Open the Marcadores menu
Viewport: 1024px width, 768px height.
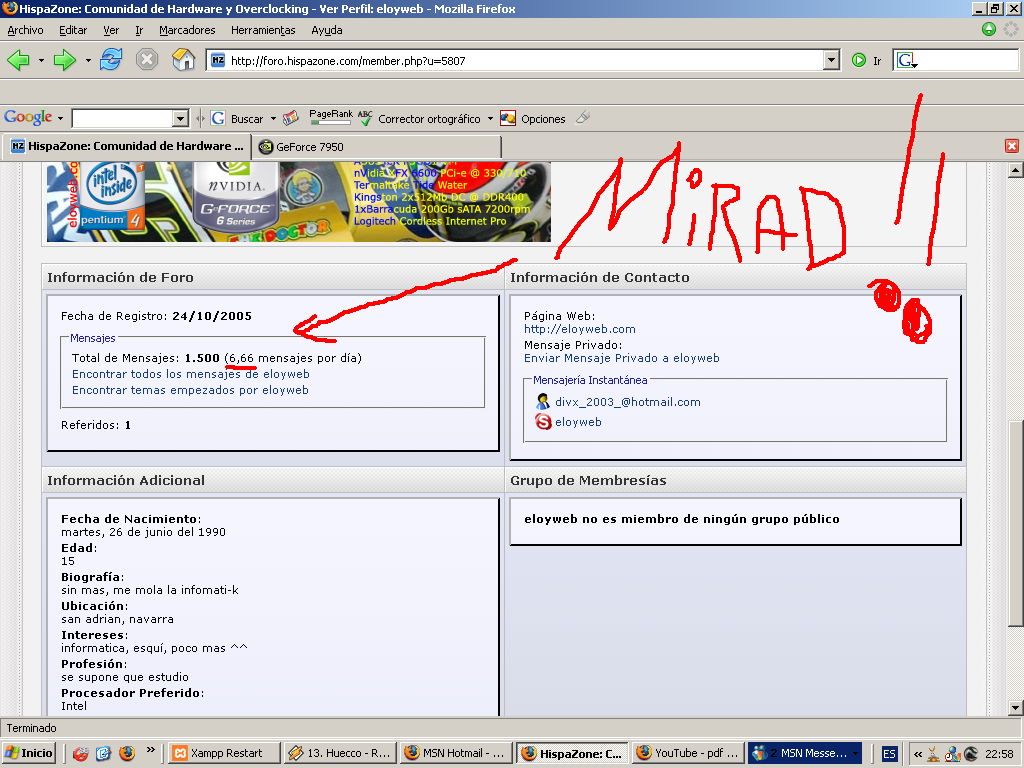187,30
